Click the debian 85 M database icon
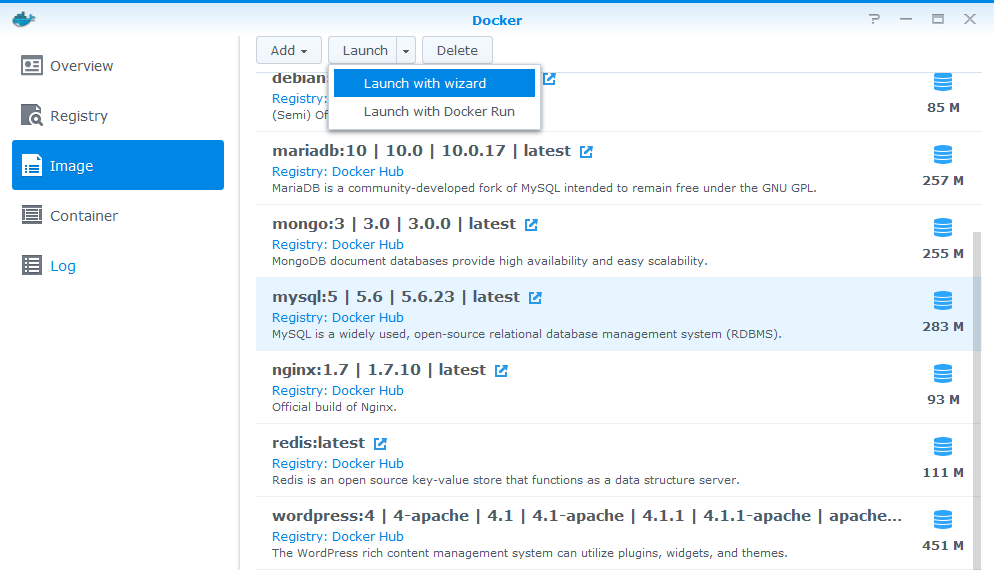The image size is (994, 570). coord(943,82)
